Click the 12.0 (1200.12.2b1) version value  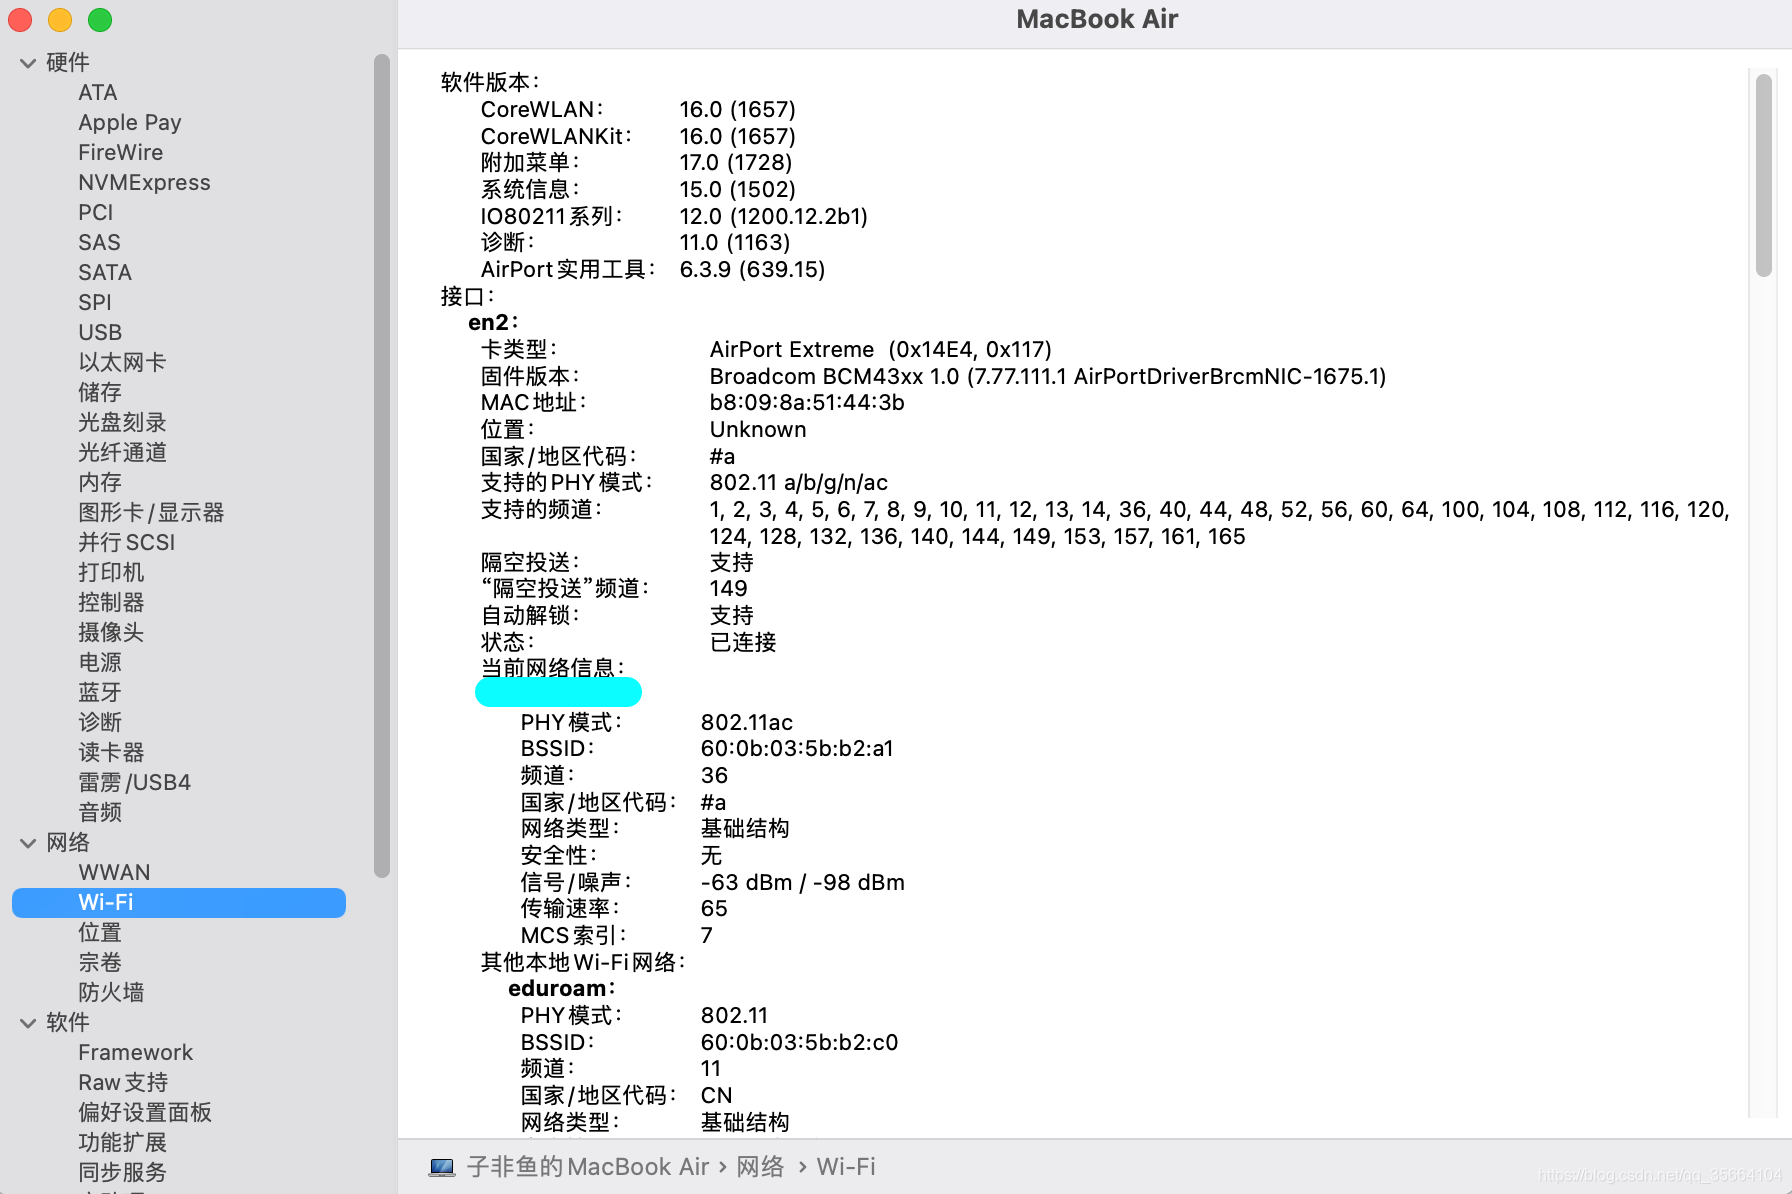tap(774, 217)
